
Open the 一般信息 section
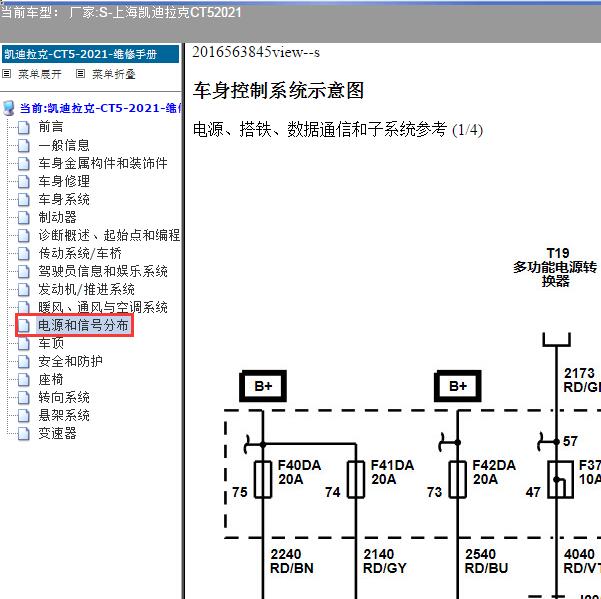(x=64, y=145)
